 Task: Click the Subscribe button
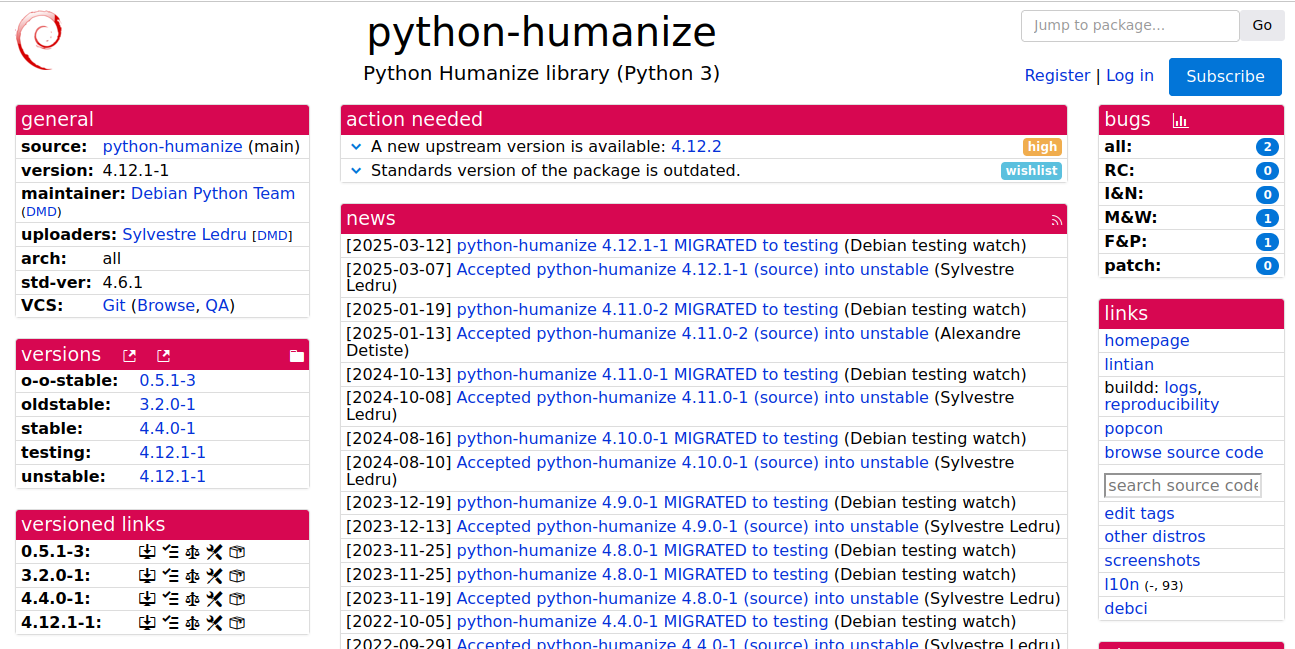coord(1225,76)
